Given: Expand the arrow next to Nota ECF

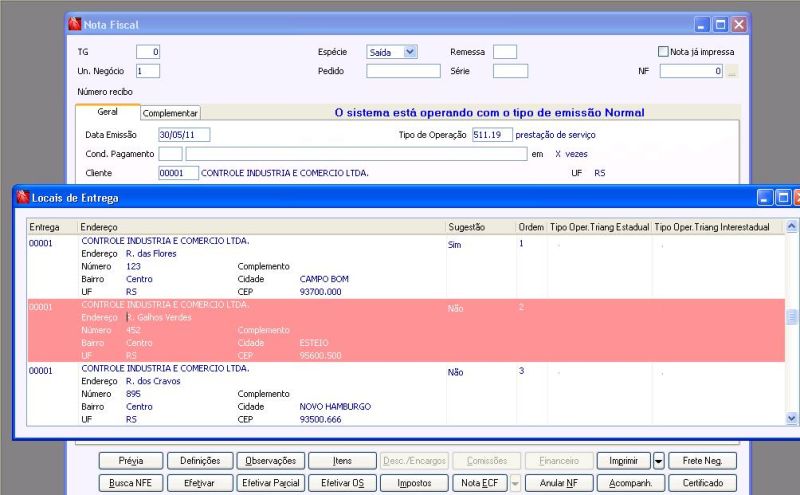Looking at the screenshot, I should [x=515, y=483].
